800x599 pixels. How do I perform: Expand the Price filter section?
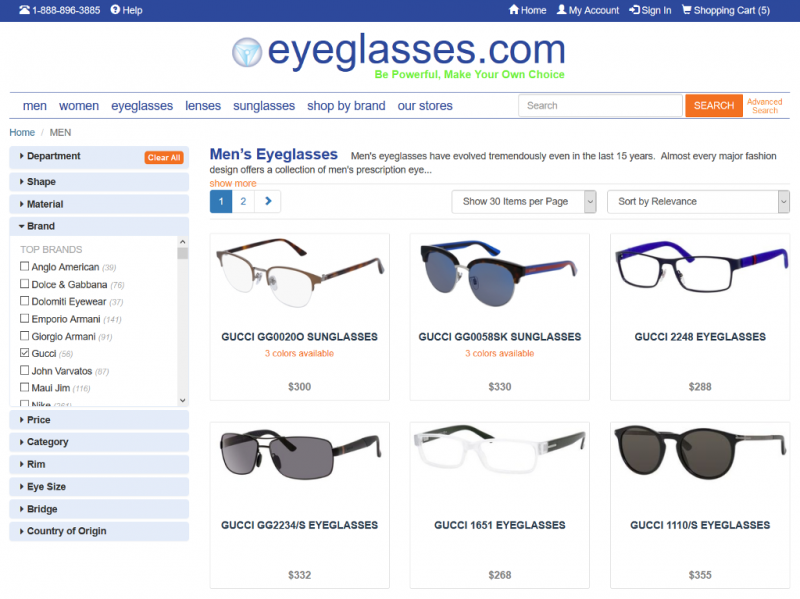pos(99,420)
